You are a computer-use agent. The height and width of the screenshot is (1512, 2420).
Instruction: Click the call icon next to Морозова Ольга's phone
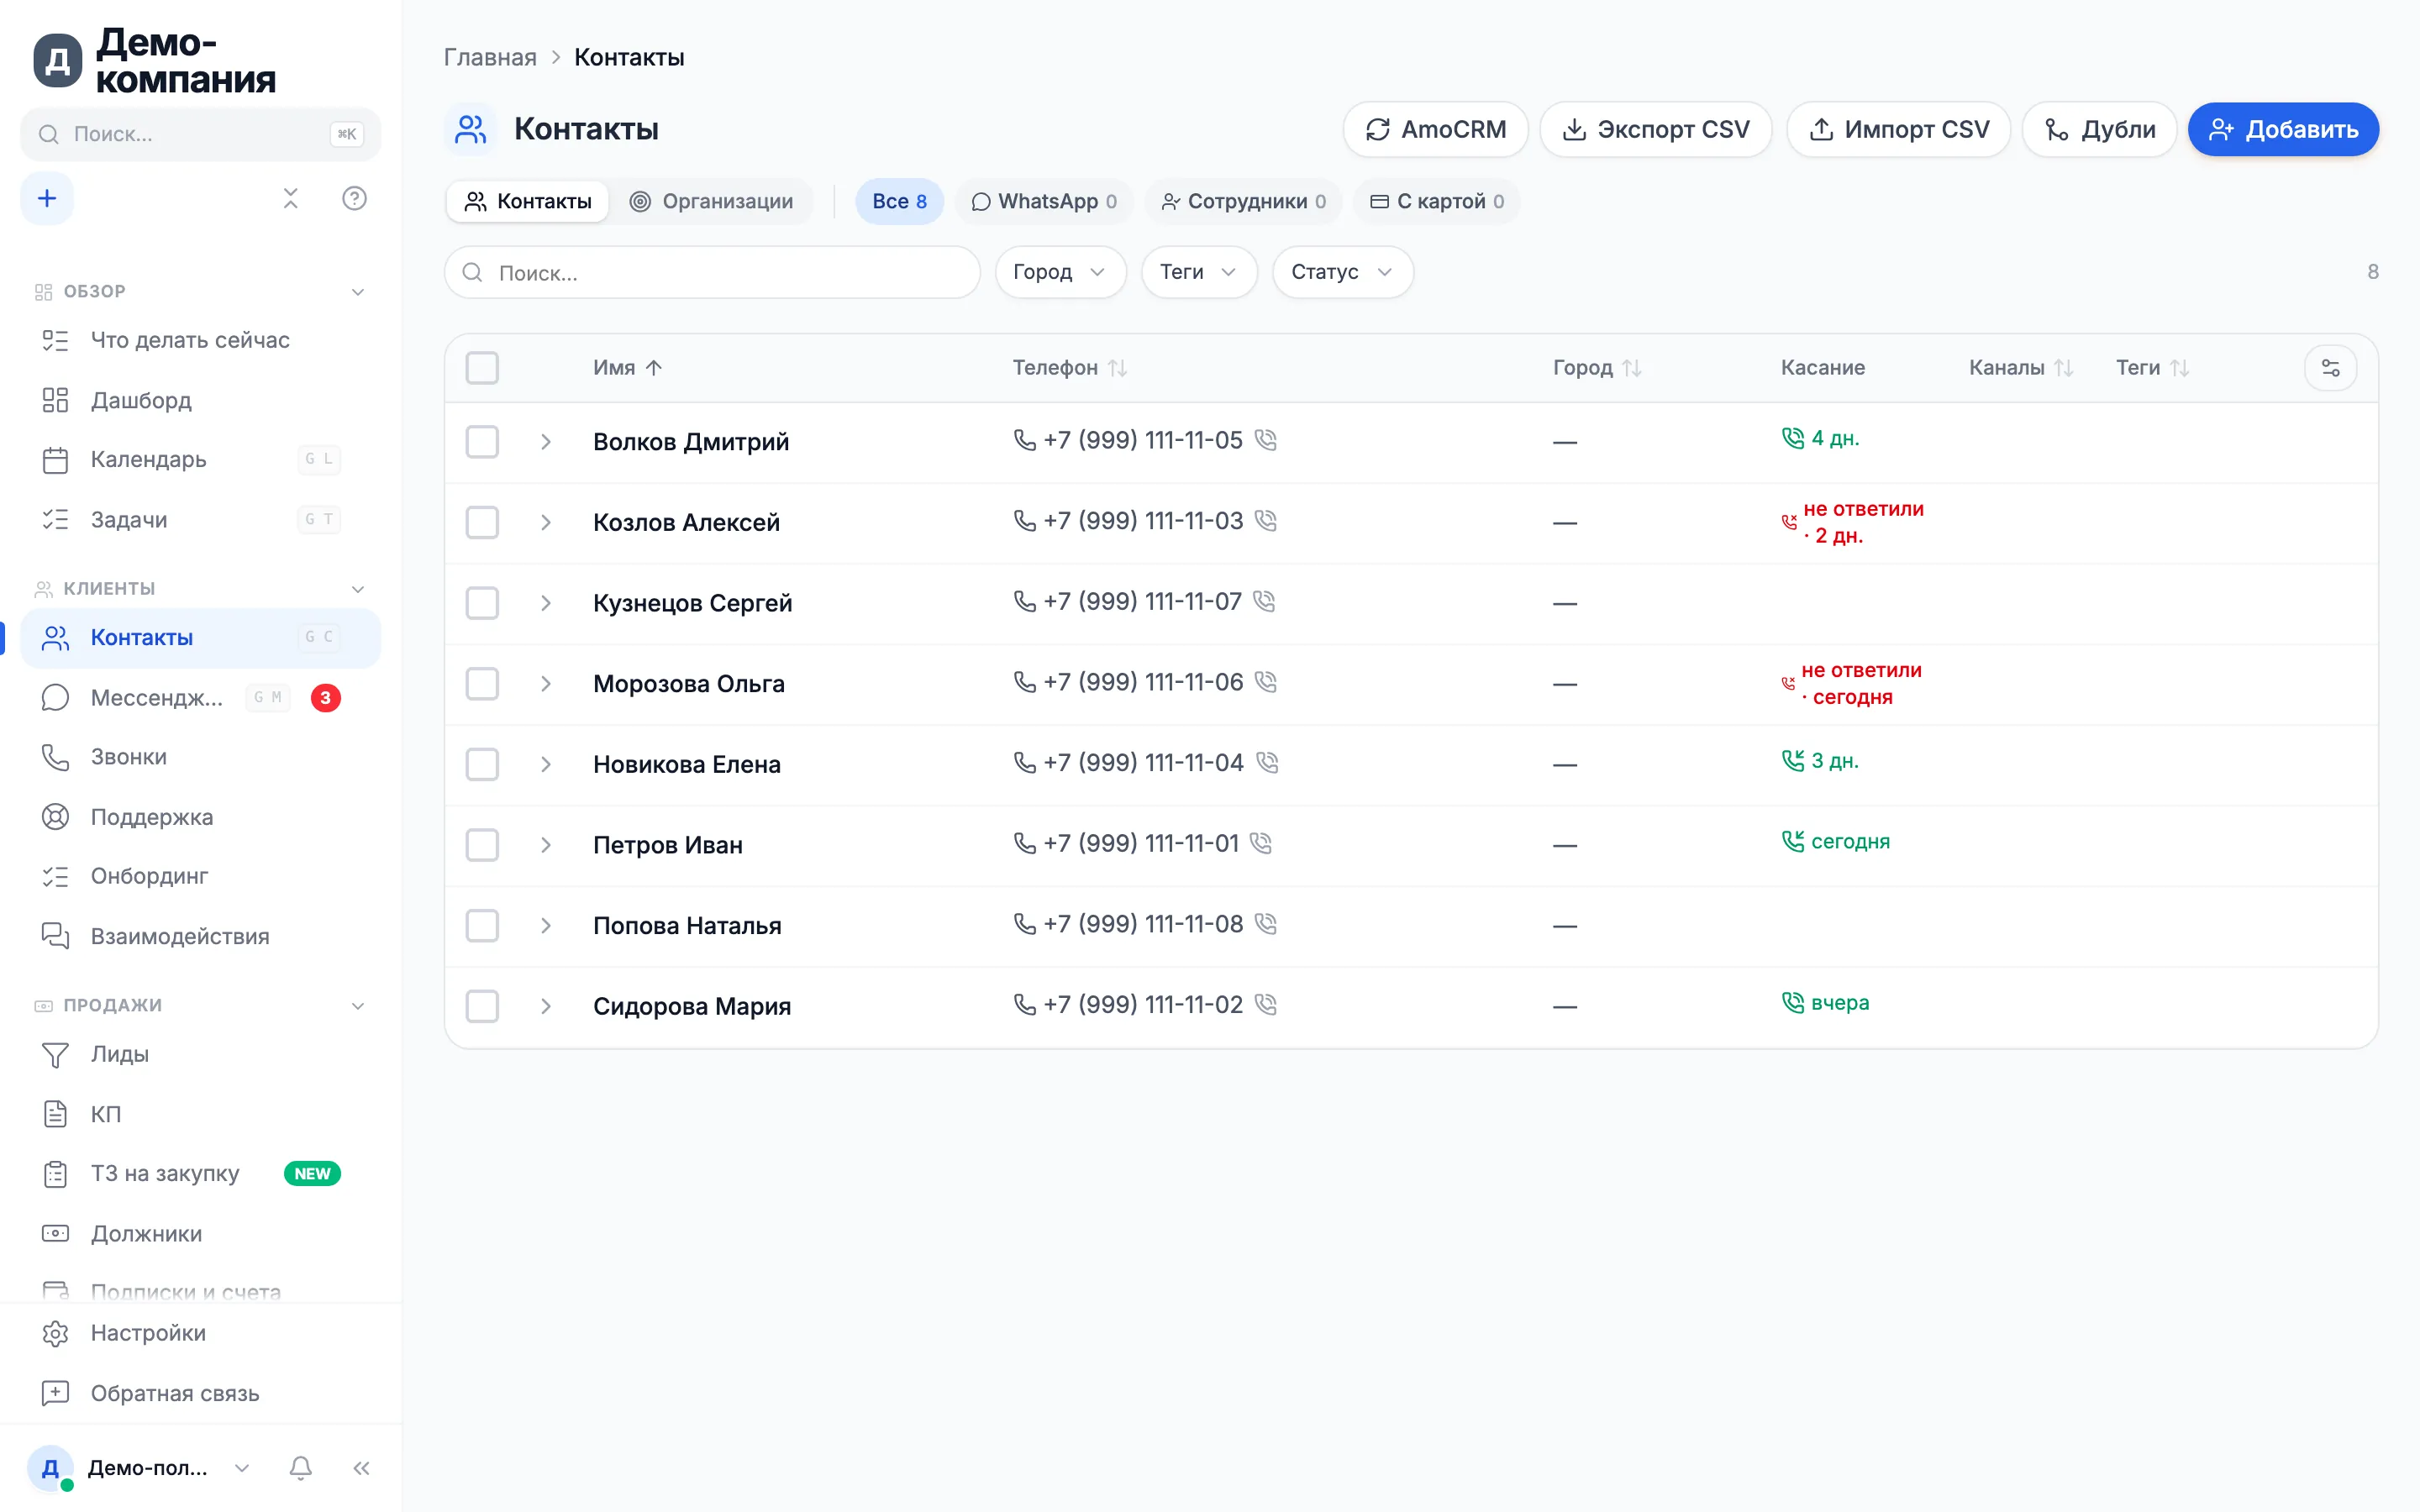coord(1265,682)
